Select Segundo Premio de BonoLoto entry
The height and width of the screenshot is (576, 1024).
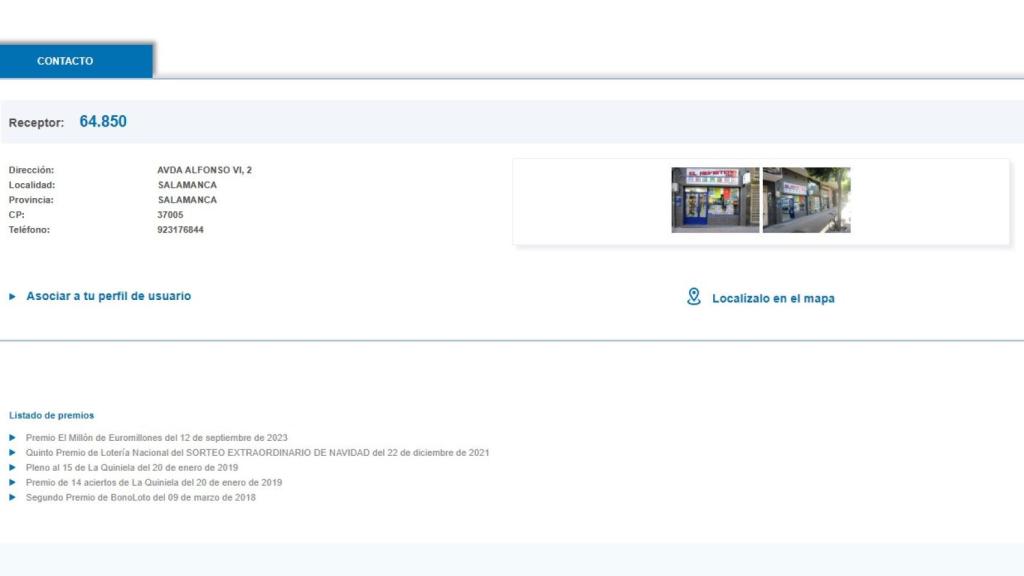[140, 498]
